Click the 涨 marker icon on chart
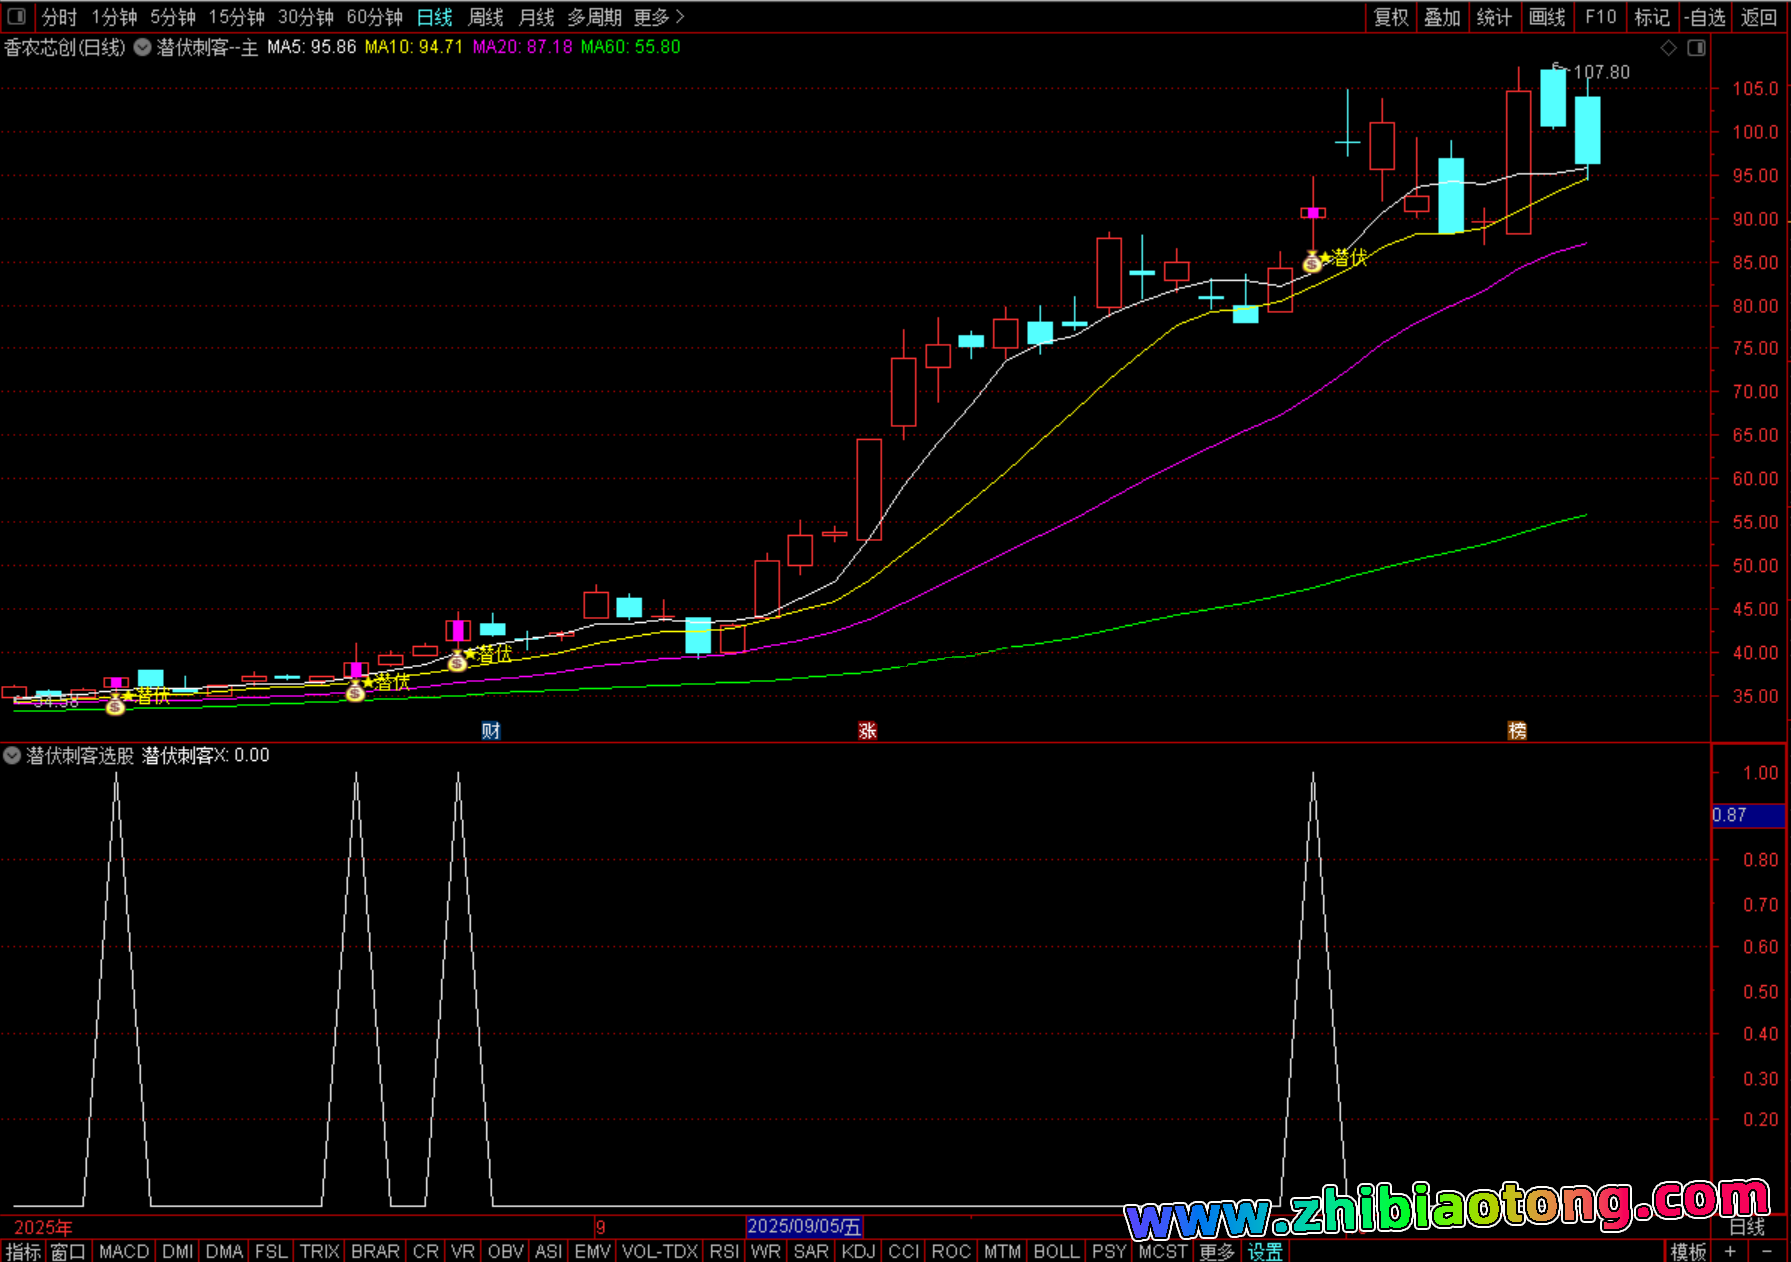 tap(867, 731)
